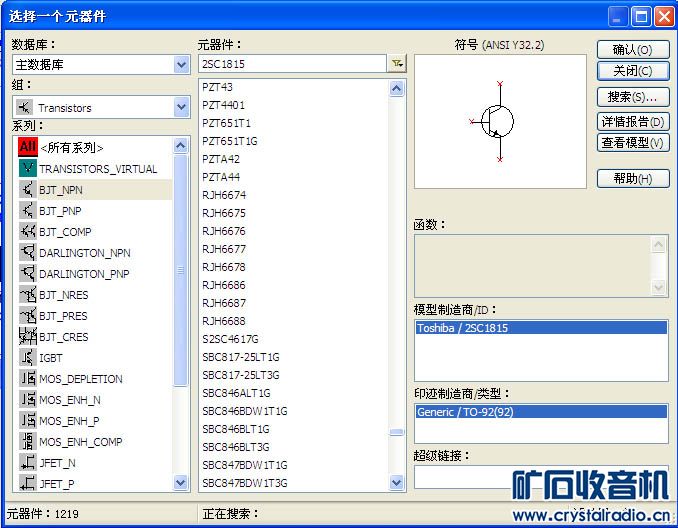Click the BJT_CRES family icon
The width and height of the screenshot is (678, 528).
click(28, 336)
